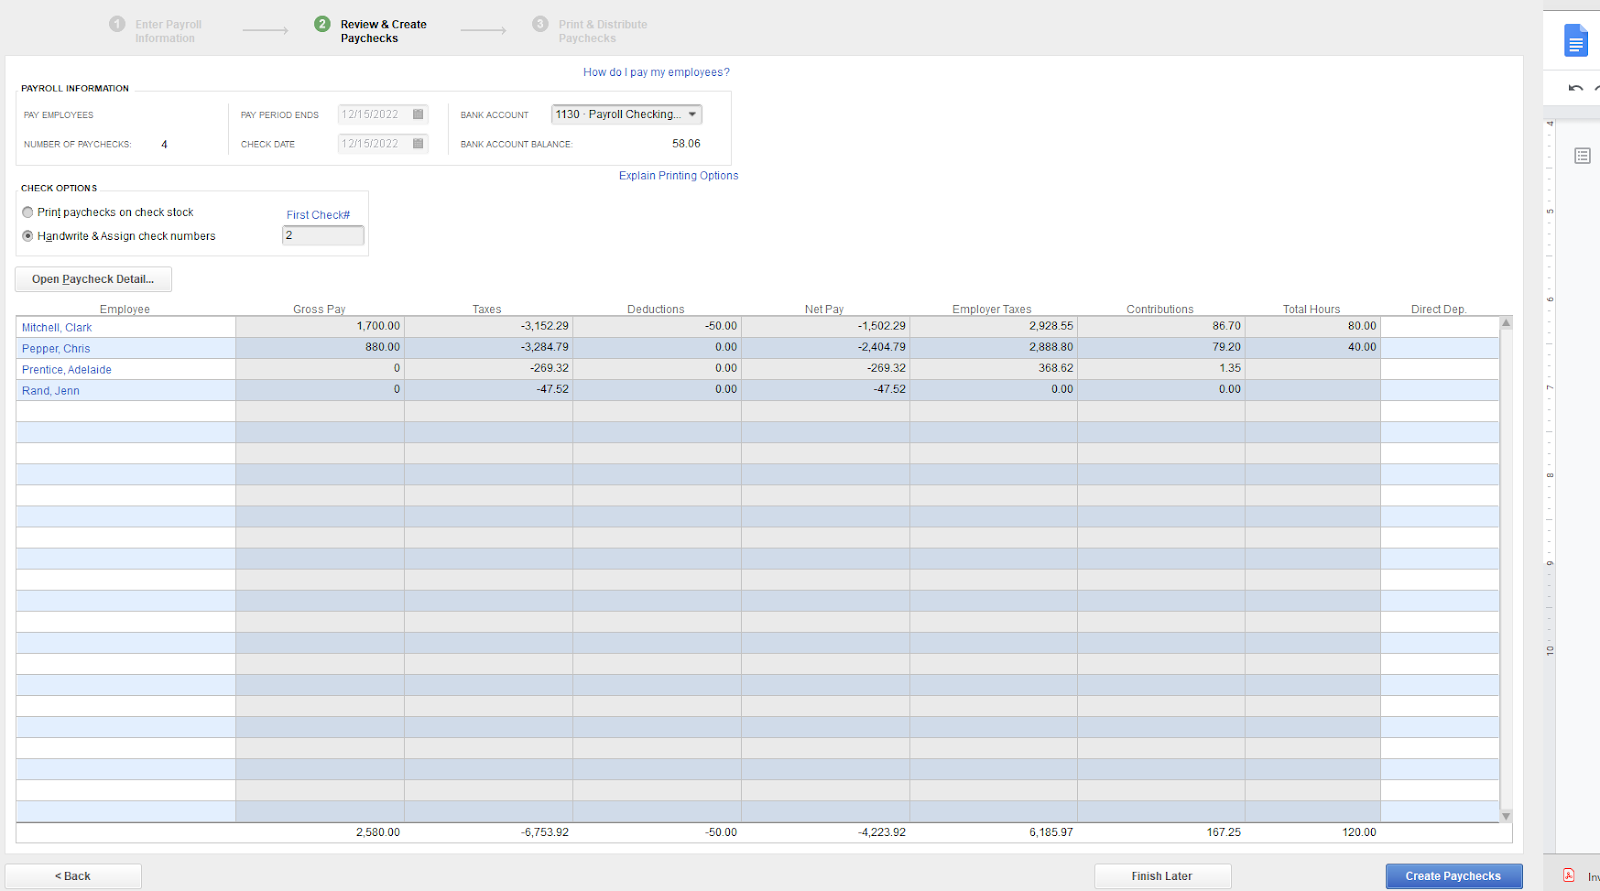Open employee Rand, Jenn
Viewport: 1600px width, 891px height.
coord(51,390)
